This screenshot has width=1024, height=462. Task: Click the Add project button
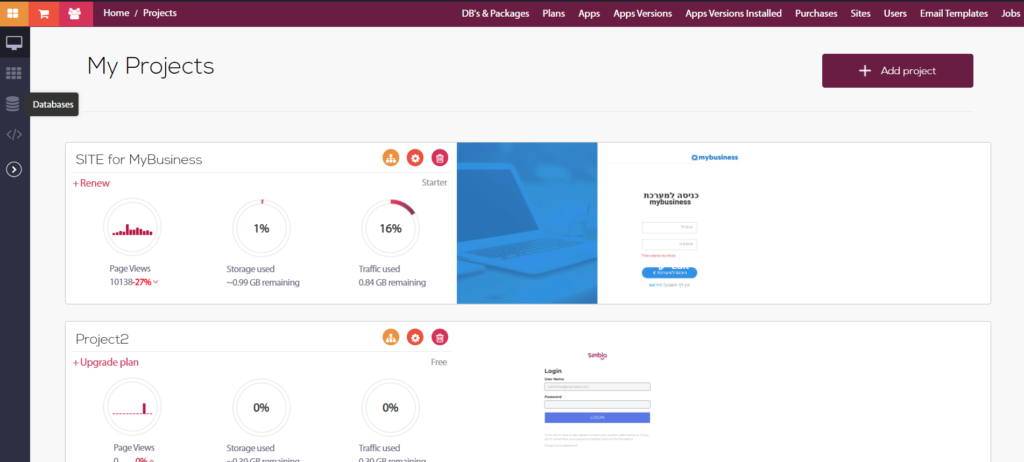[x=897, y=71]
